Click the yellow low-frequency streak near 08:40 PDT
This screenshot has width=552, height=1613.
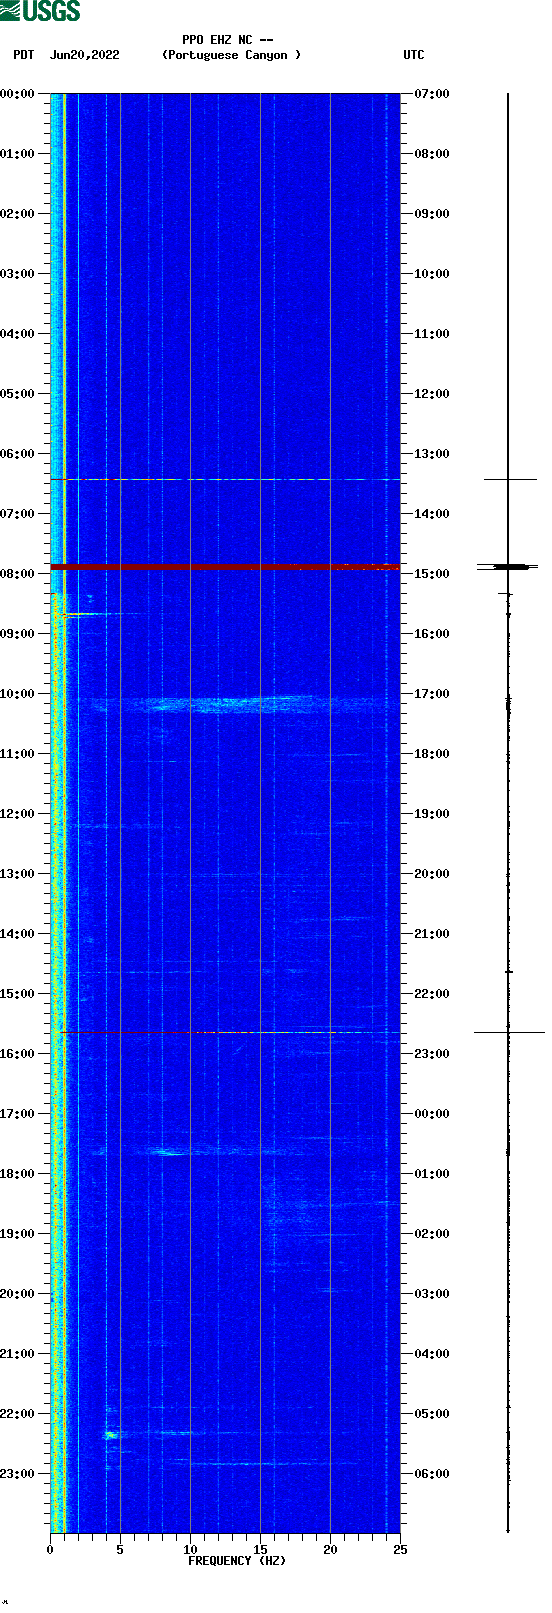click(92, 614)
